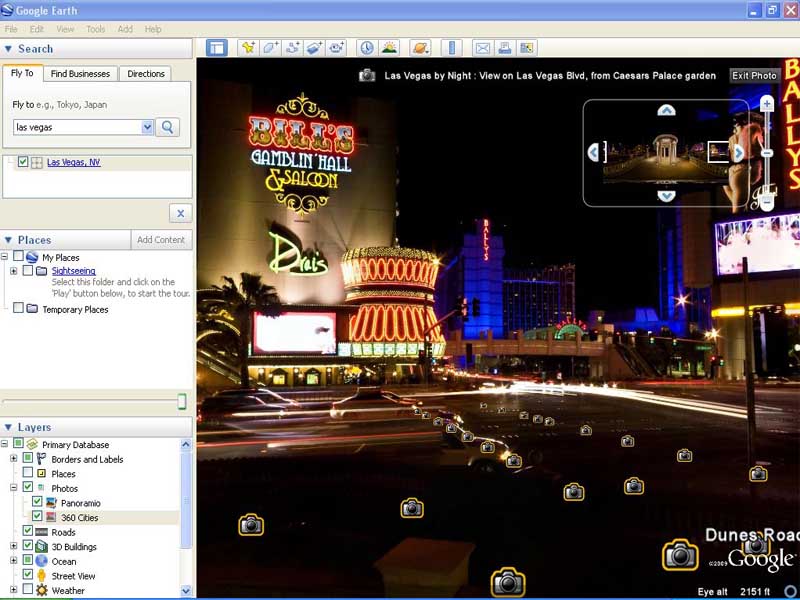Click the Street View pegman layer icon
Image resolution: width=800 pixels, height=600 pixels.
(x=41, y=576)
